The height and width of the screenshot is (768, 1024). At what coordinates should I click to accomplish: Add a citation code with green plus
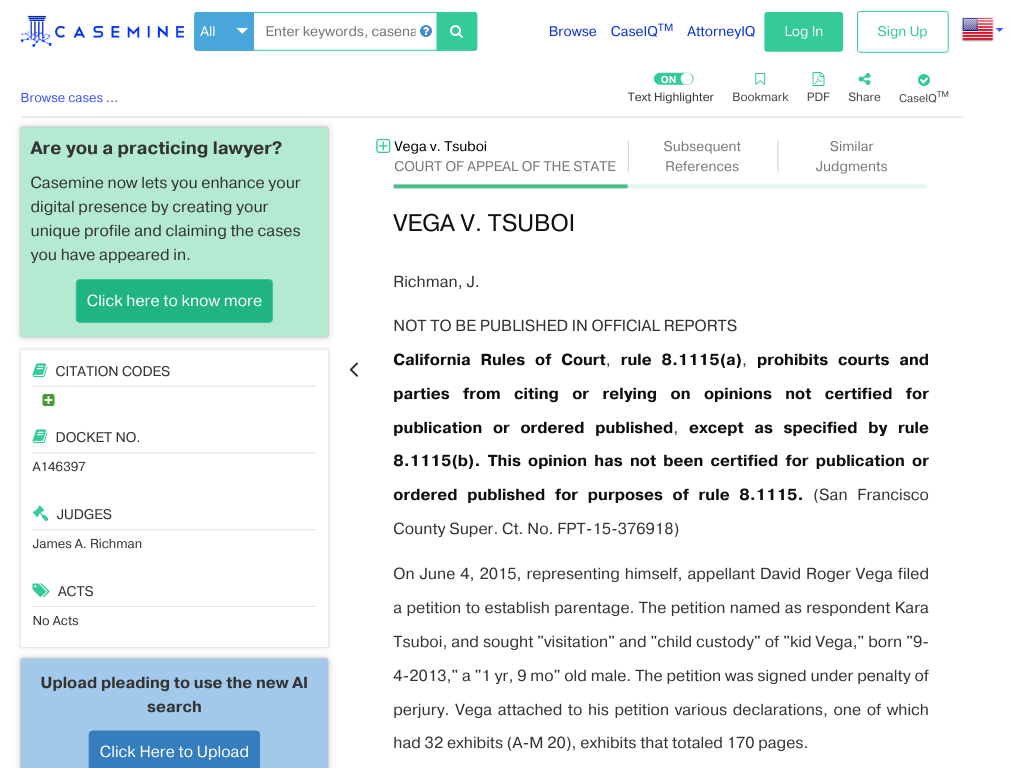48,400
